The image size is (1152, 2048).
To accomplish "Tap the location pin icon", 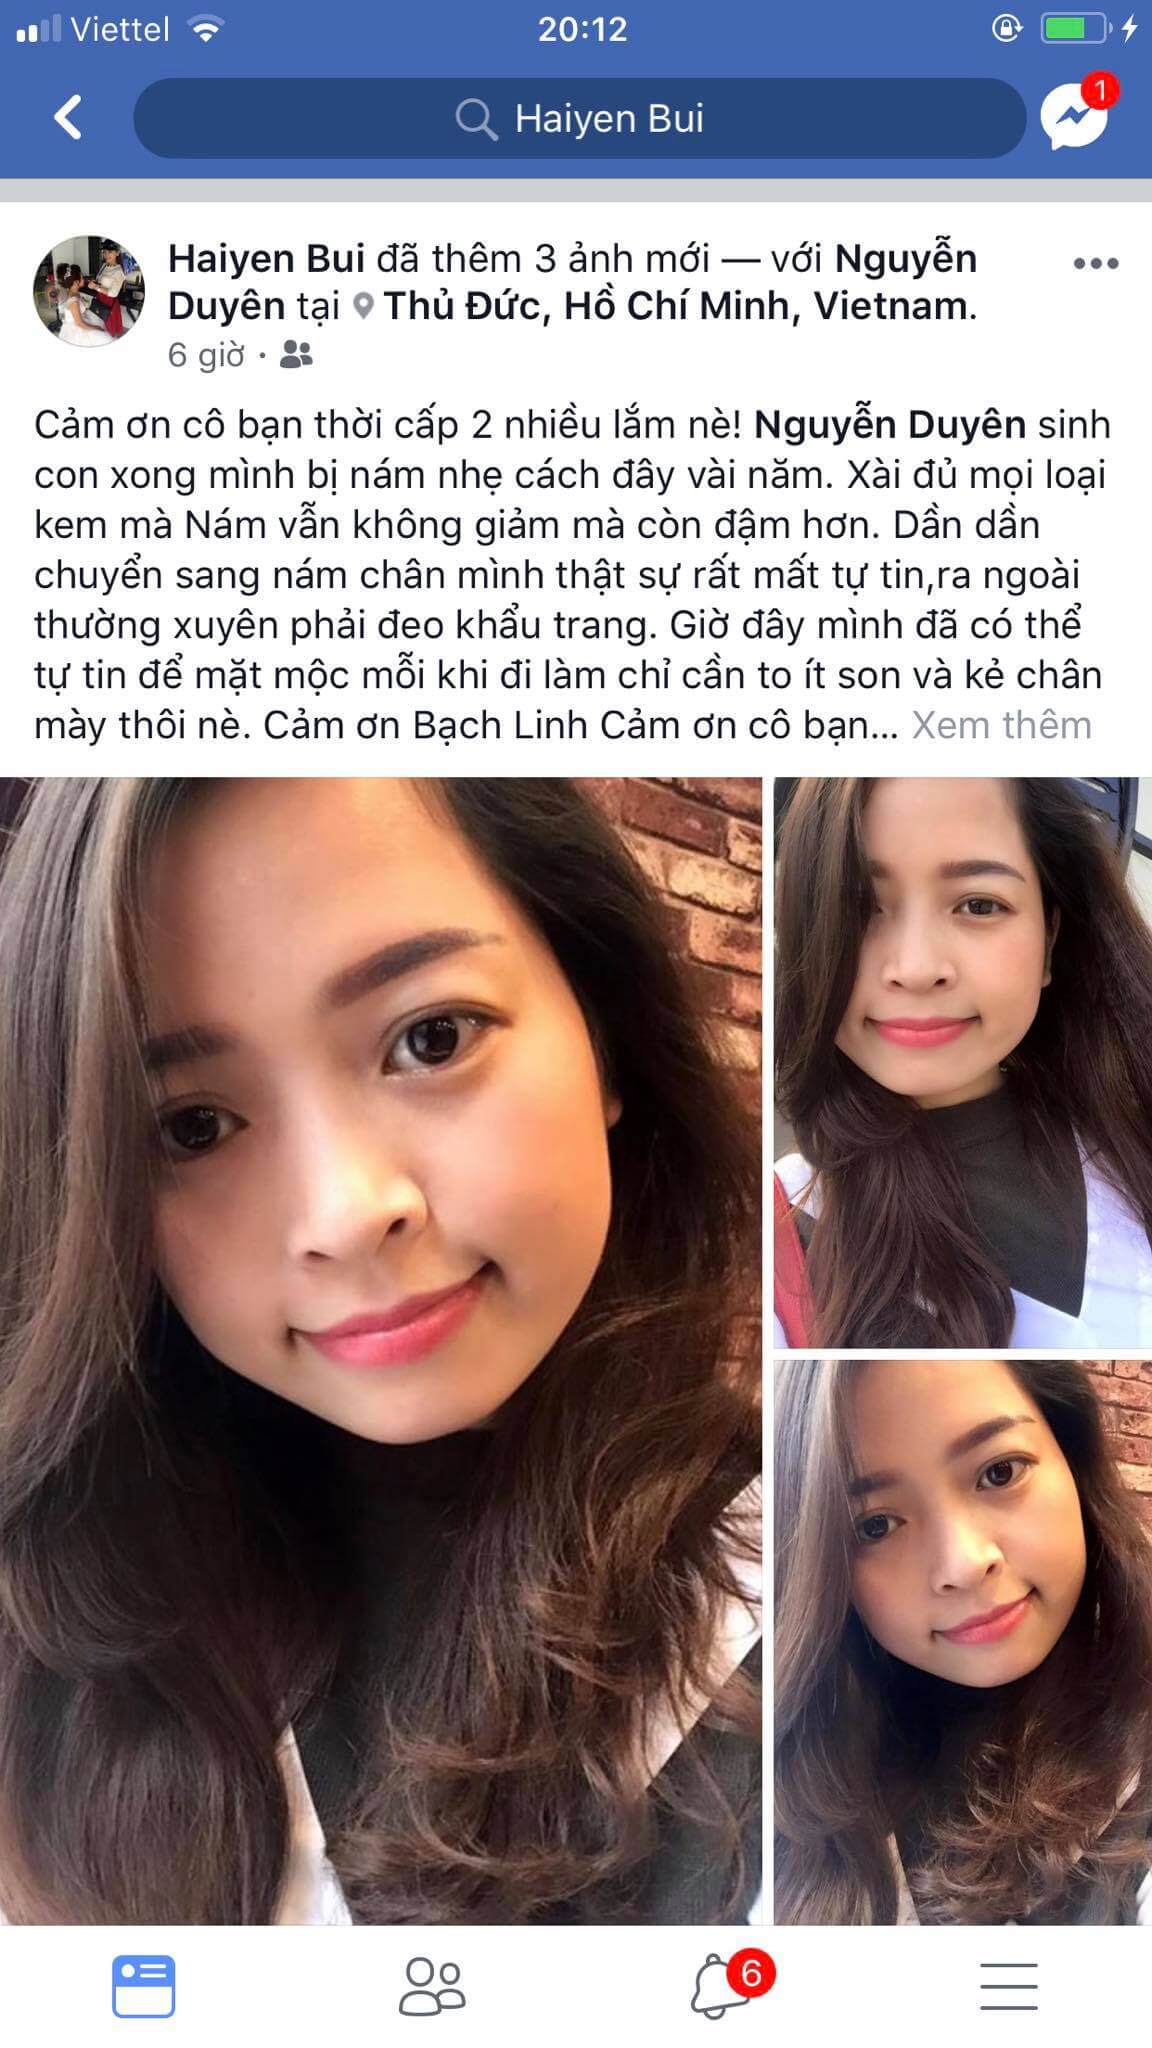I will pyautogui.click(x=364, y=306).
